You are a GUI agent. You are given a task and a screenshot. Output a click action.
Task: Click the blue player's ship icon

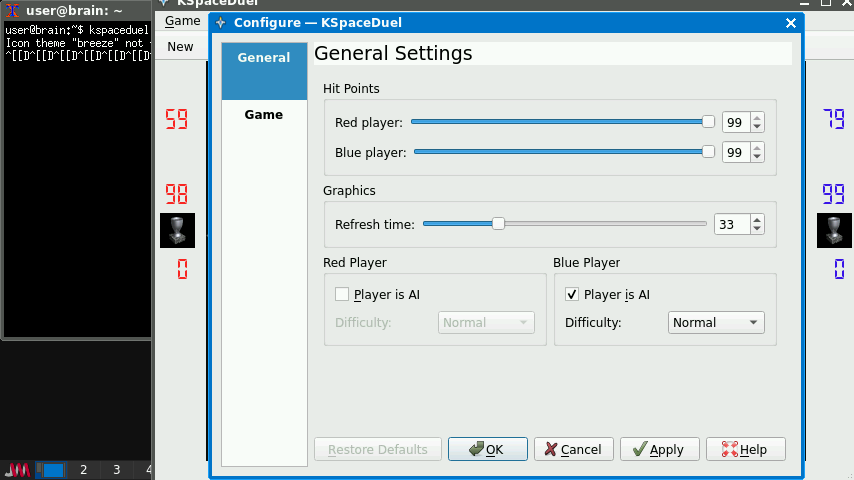[x=834, y=230]
